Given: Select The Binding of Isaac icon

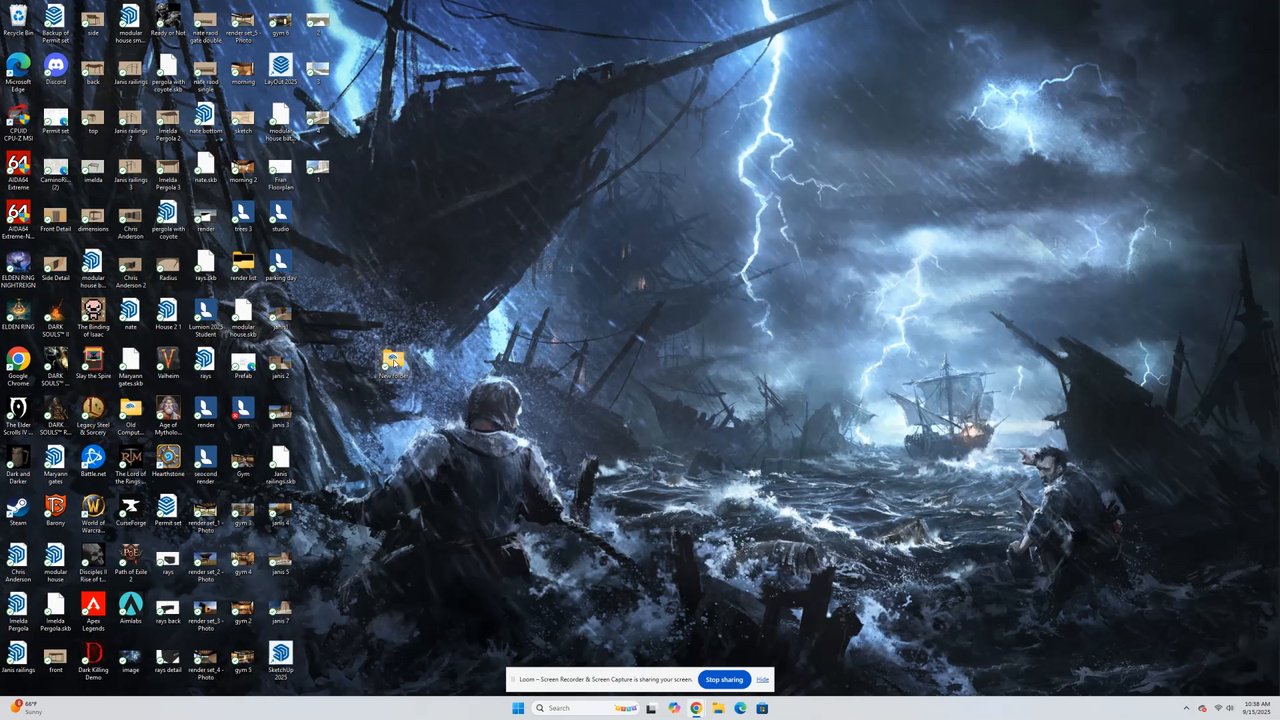Looking at the screenshot, I should click(x=93, y=319).
